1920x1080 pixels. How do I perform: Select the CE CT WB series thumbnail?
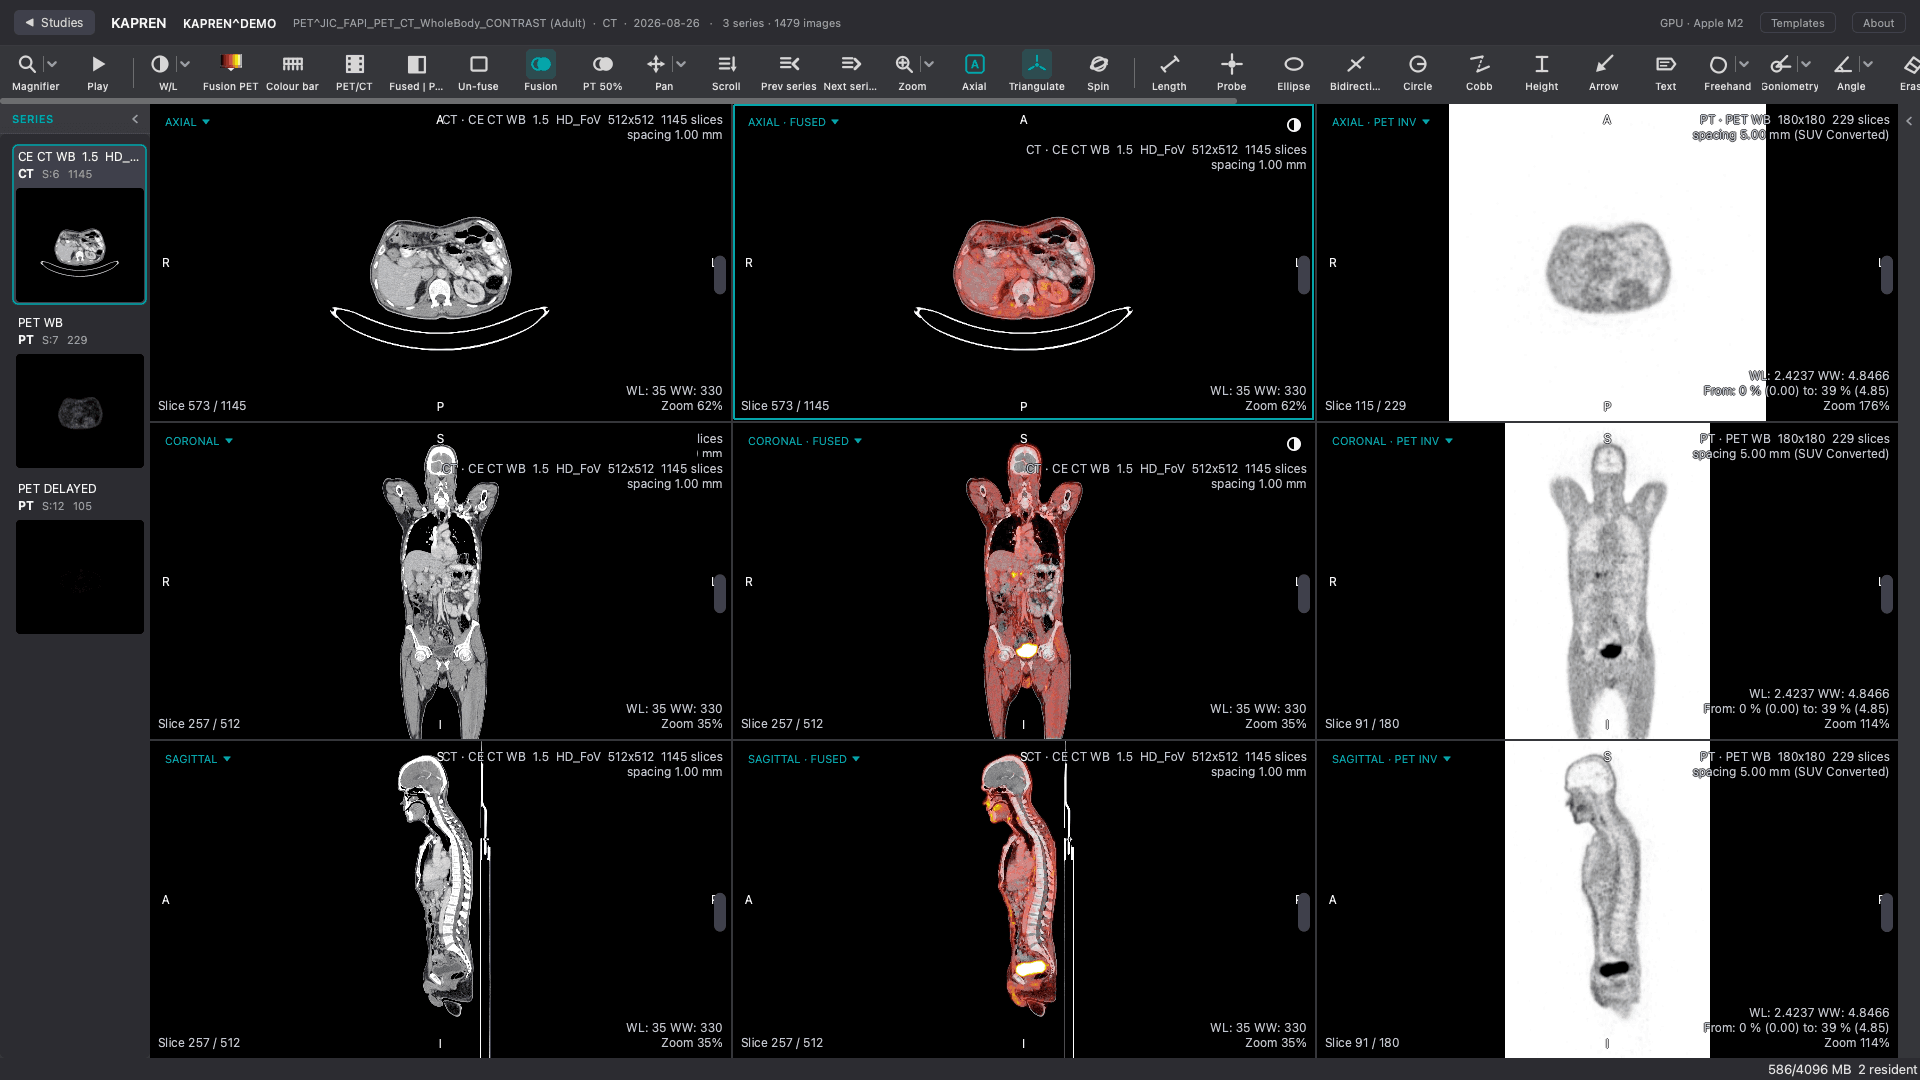tap(80, 245)
